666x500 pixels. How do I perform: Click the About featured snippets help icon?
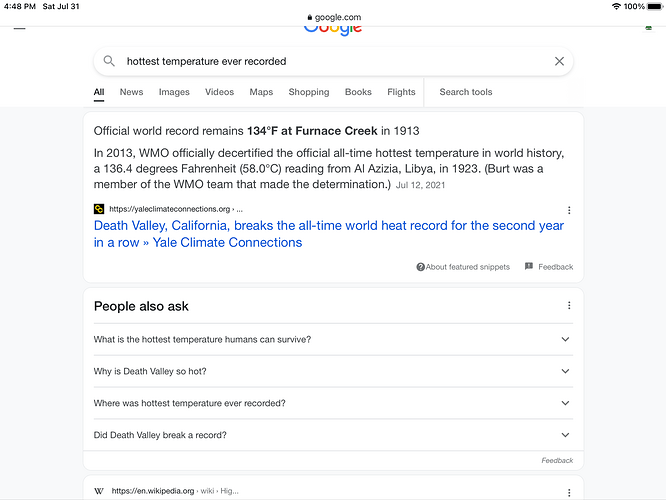[420, 267]
